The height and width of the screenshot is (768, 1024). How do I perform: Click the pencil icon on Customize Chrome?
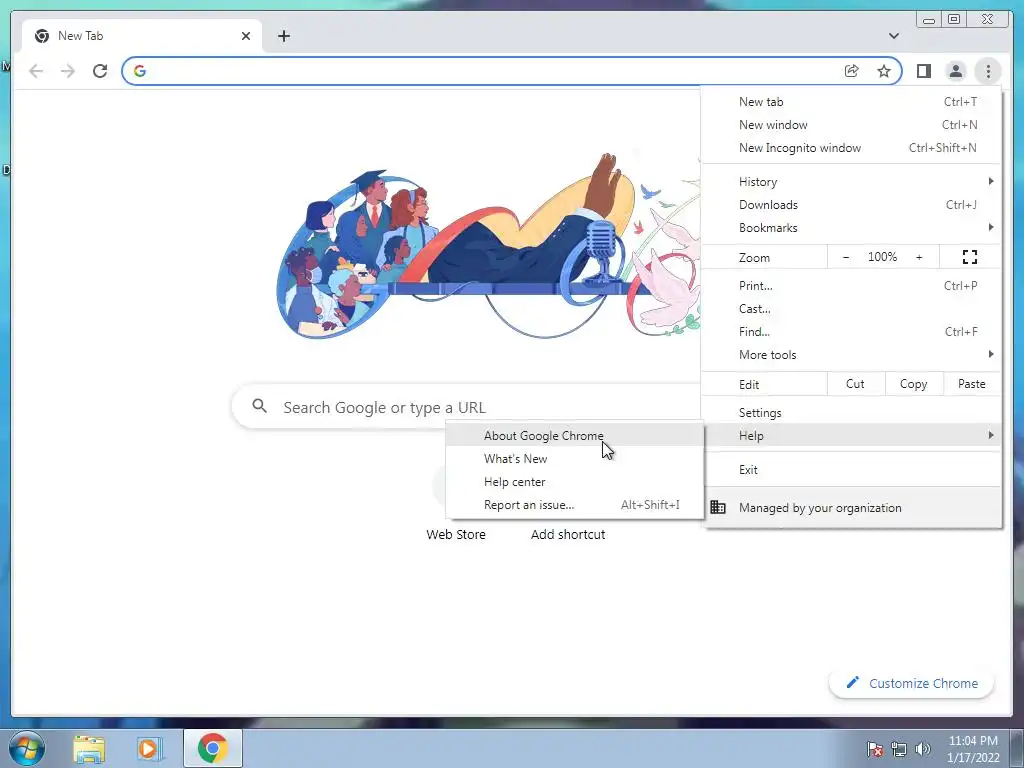click(852, 682)
